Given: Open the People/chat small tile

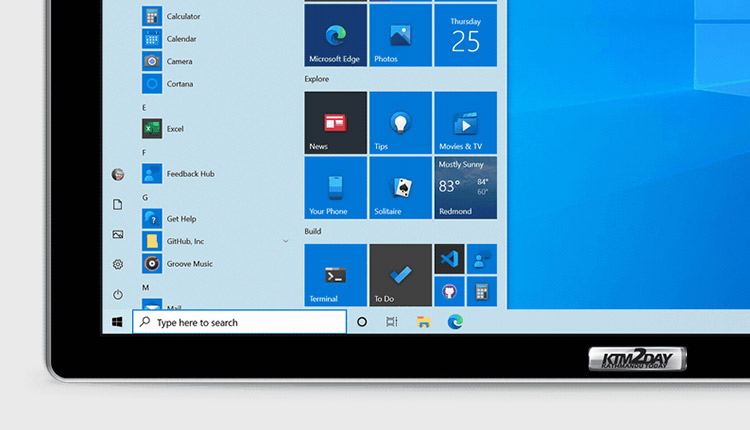Looking at the screenshot, I should [x=482, y=259].
